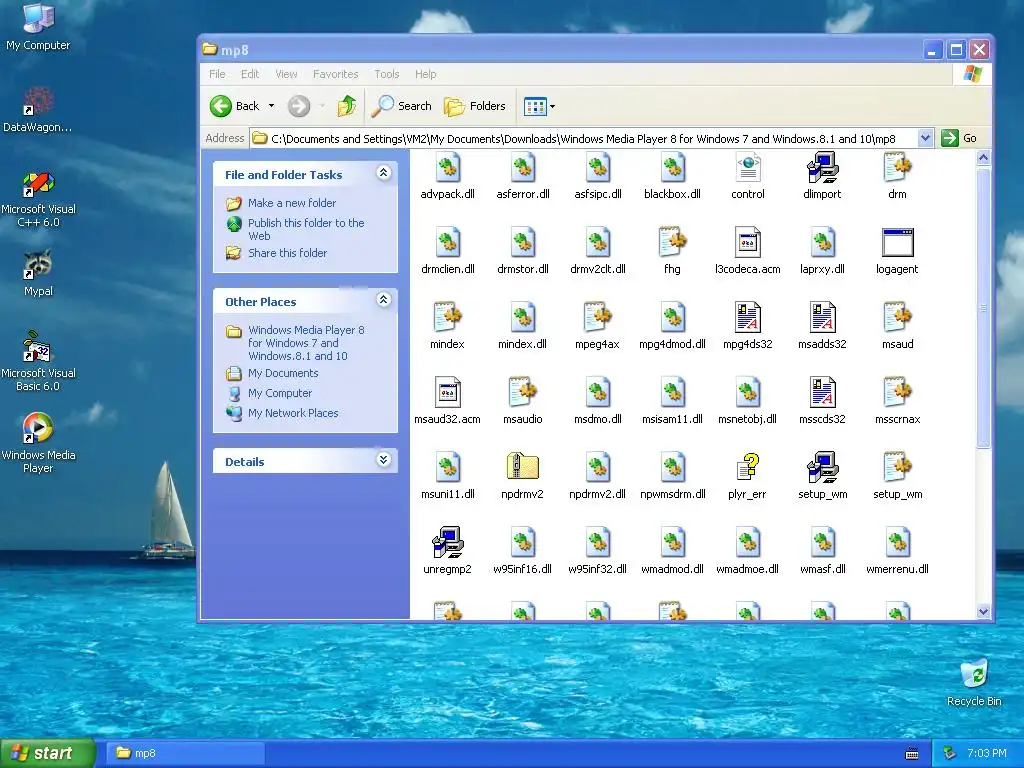The height and width of the screenshot is (768, 1024).
Task: Select the wmerrenu.dll file icon
Action: point(897,543)
